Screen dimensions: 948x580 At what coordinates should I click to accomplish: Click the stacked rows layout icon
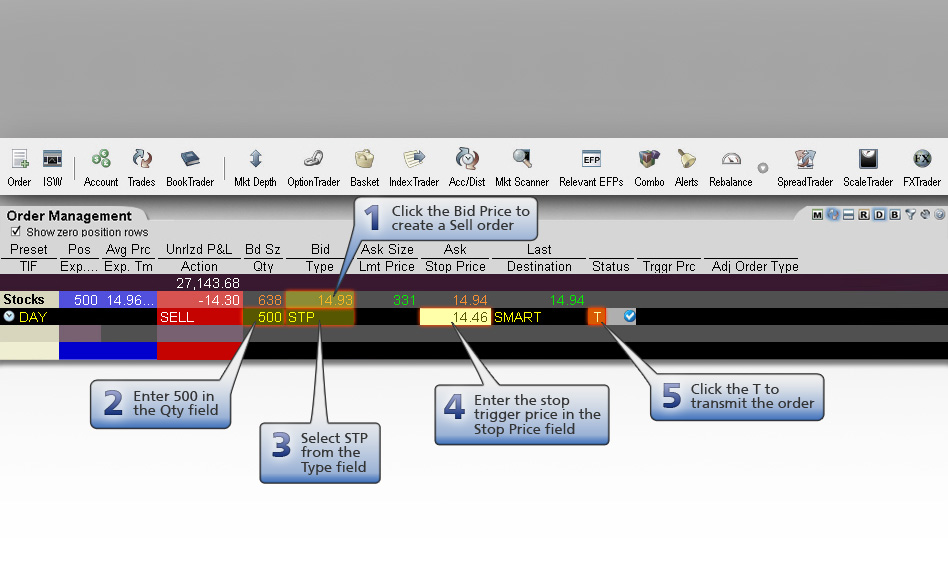pyautogui.click(x=848, y=215)
